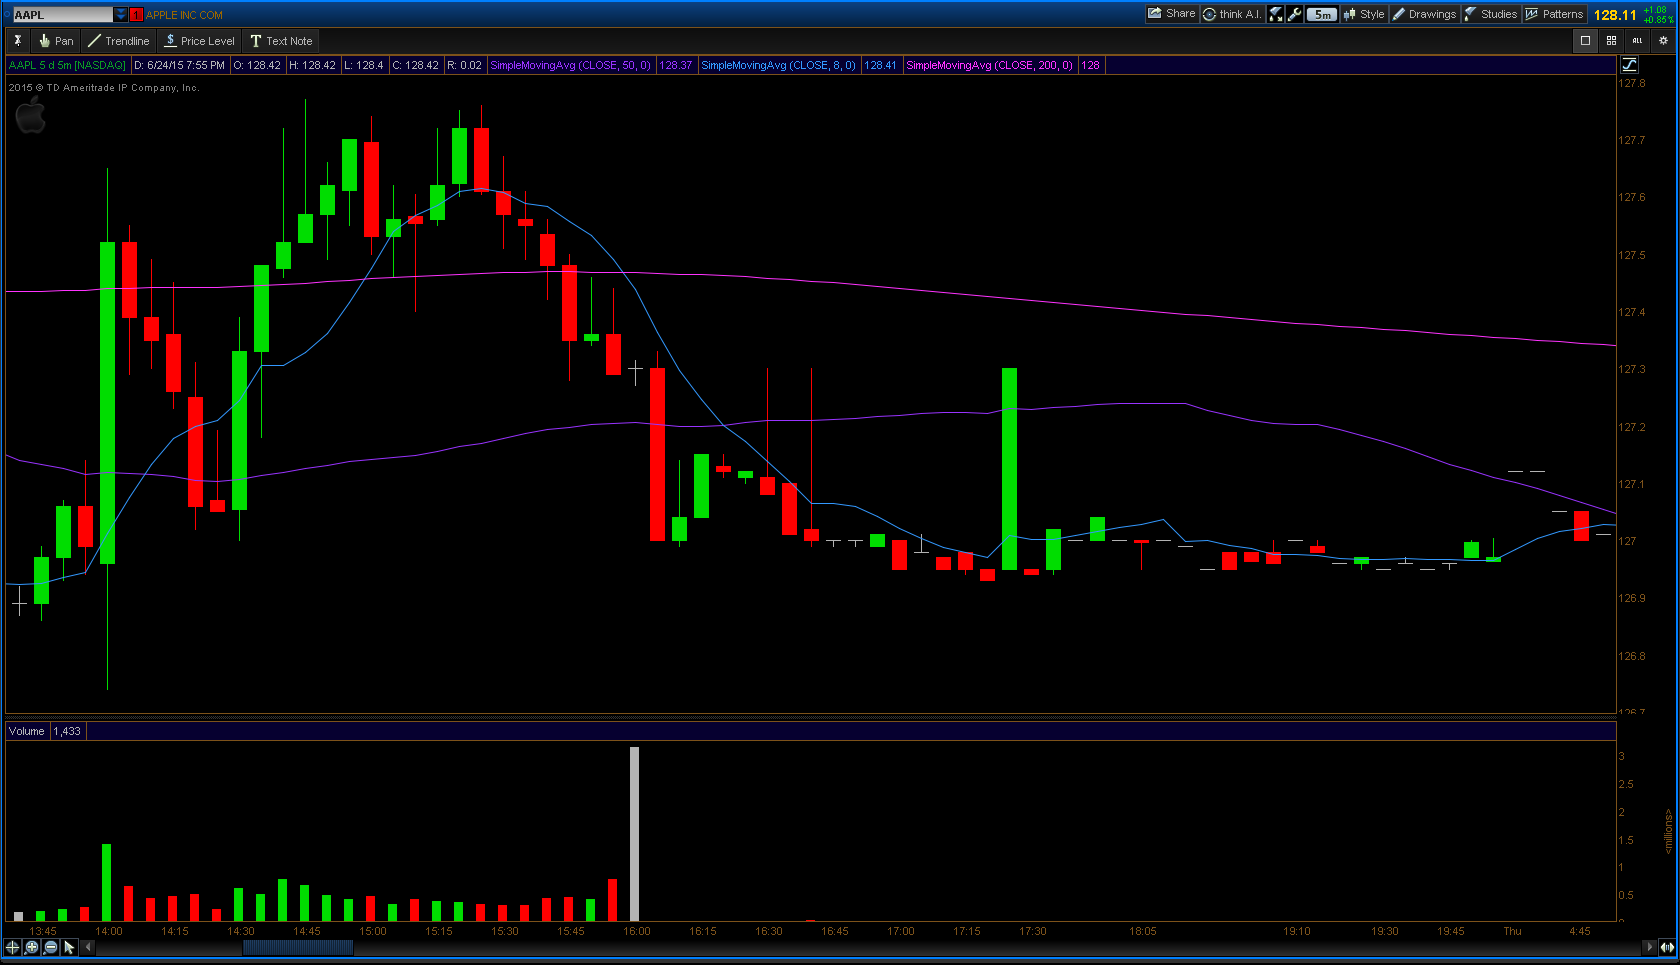The width and height of the screenshot is (1680, 965).
Task: Open the Studies menu
Action: [x=1491, y=14]
